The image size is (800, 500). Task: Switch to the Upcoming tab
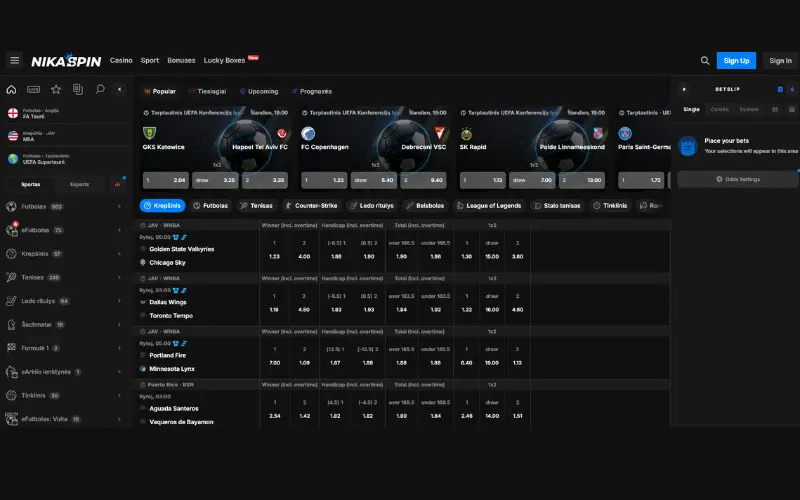(x=259, y=91)
